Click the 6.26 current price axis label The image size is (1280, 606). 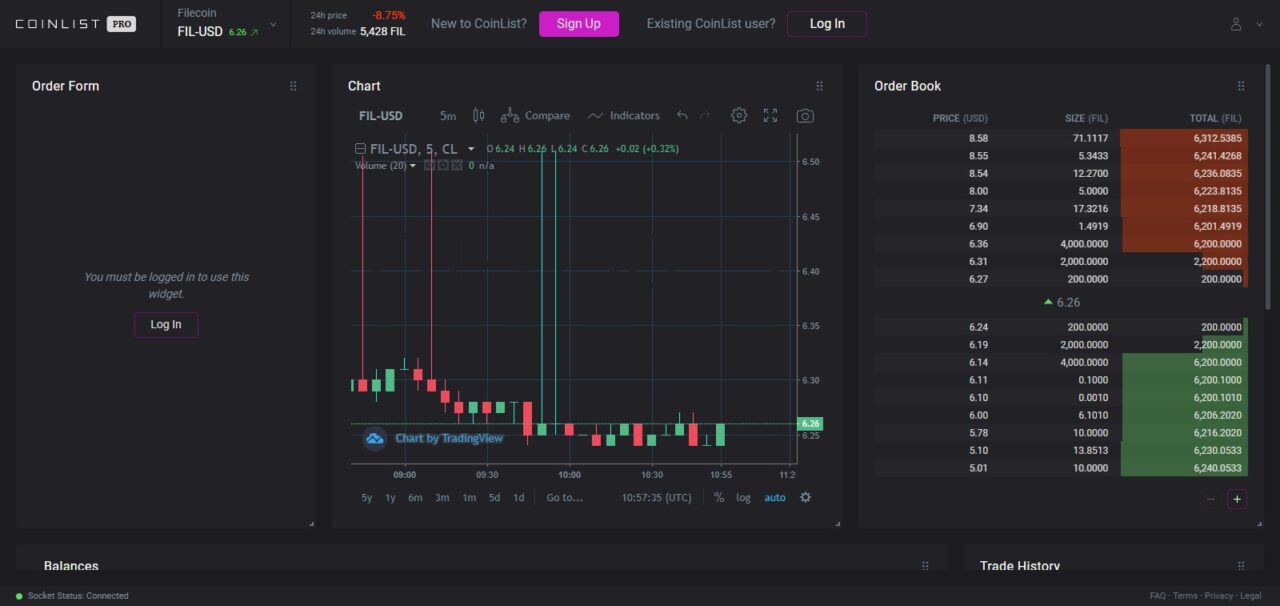point(809,424)
